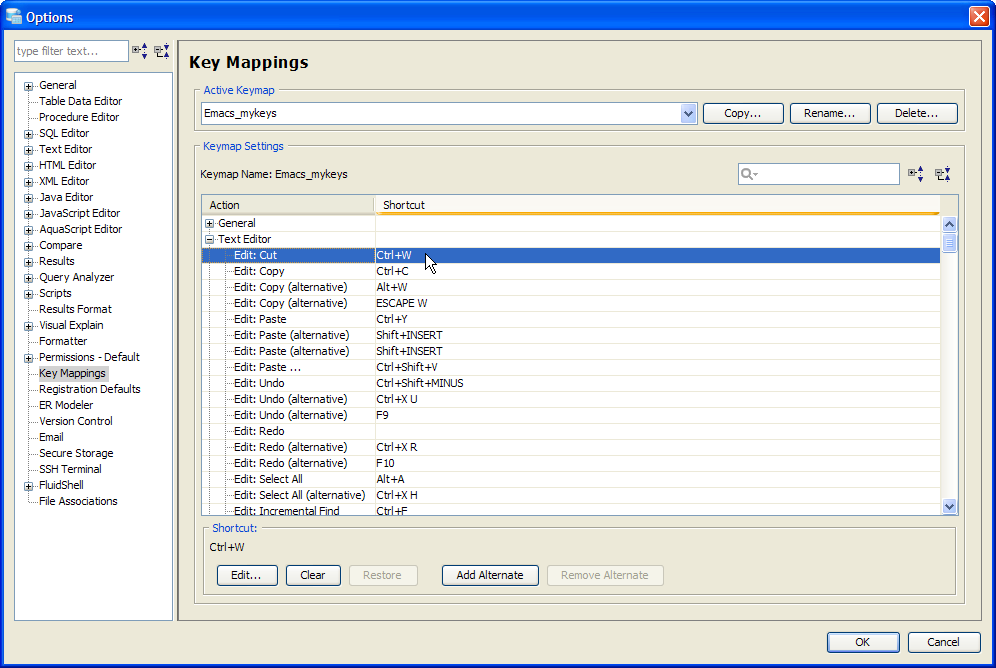This screenshot has height=668, width=996.
Task: Expand the Permissions - Default node
Action: pyautogui.click(x=29, y=358)
